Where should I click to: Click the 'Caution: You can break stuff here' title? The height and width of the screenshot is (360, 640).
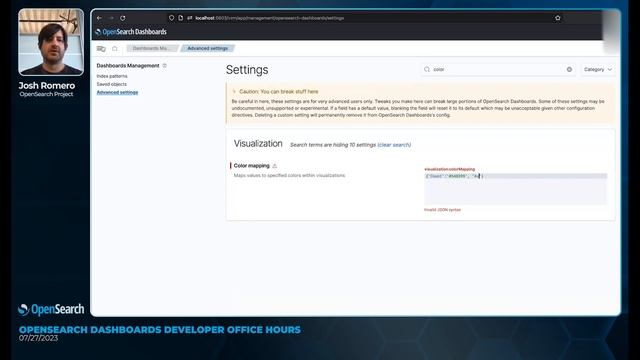click(278, 91)
